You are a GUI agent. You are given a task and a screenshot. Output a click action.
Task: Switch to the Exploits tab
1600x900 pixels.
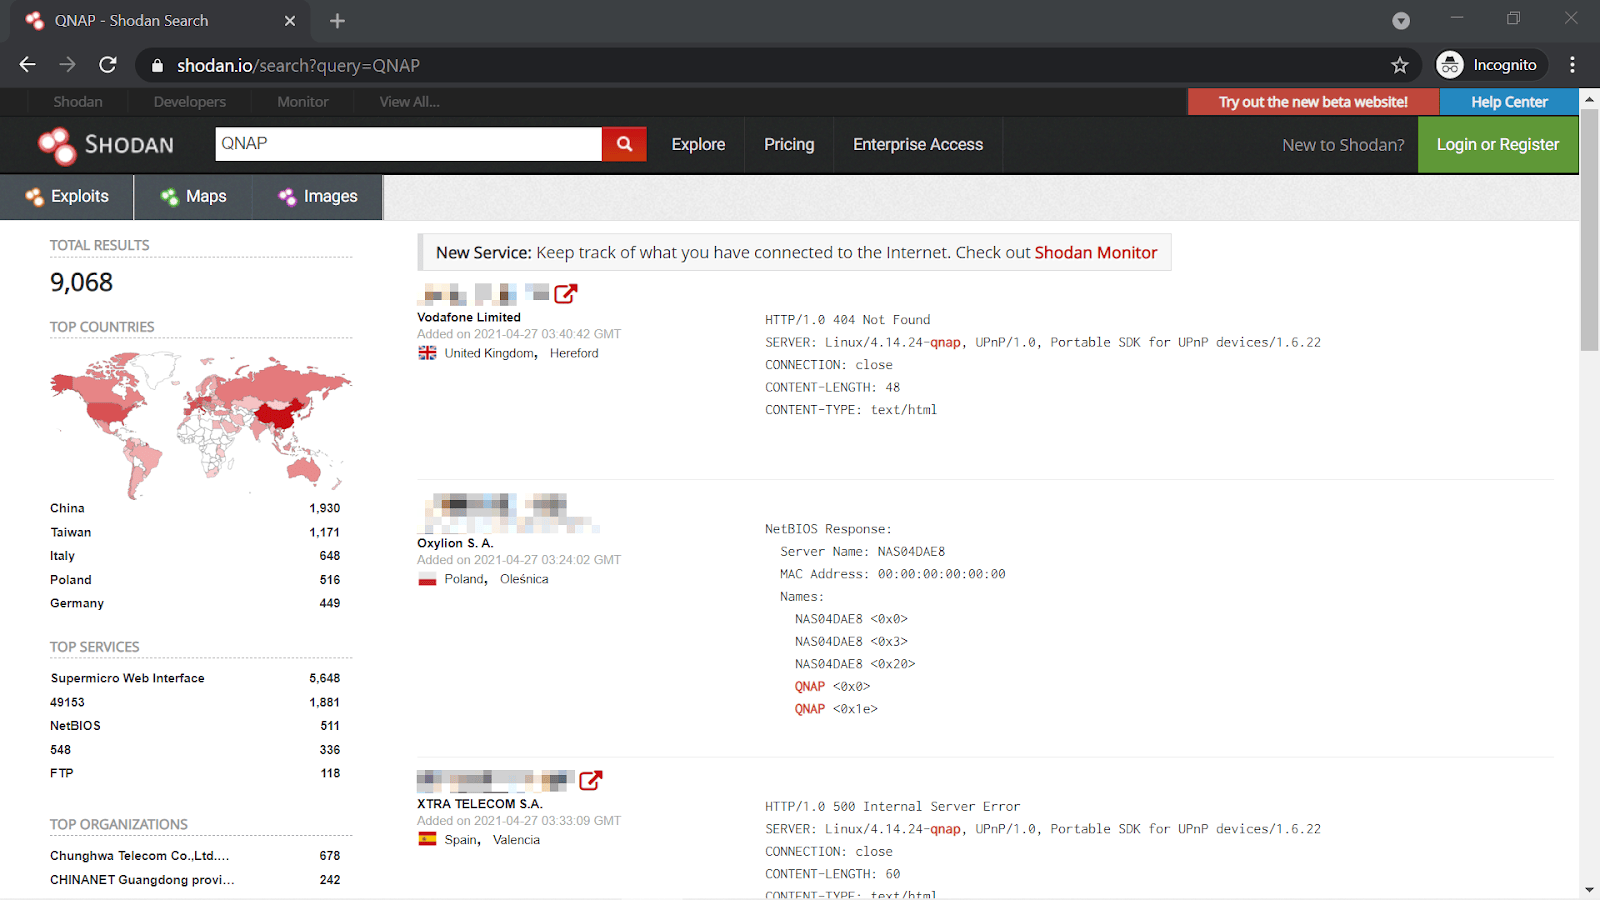67,197
